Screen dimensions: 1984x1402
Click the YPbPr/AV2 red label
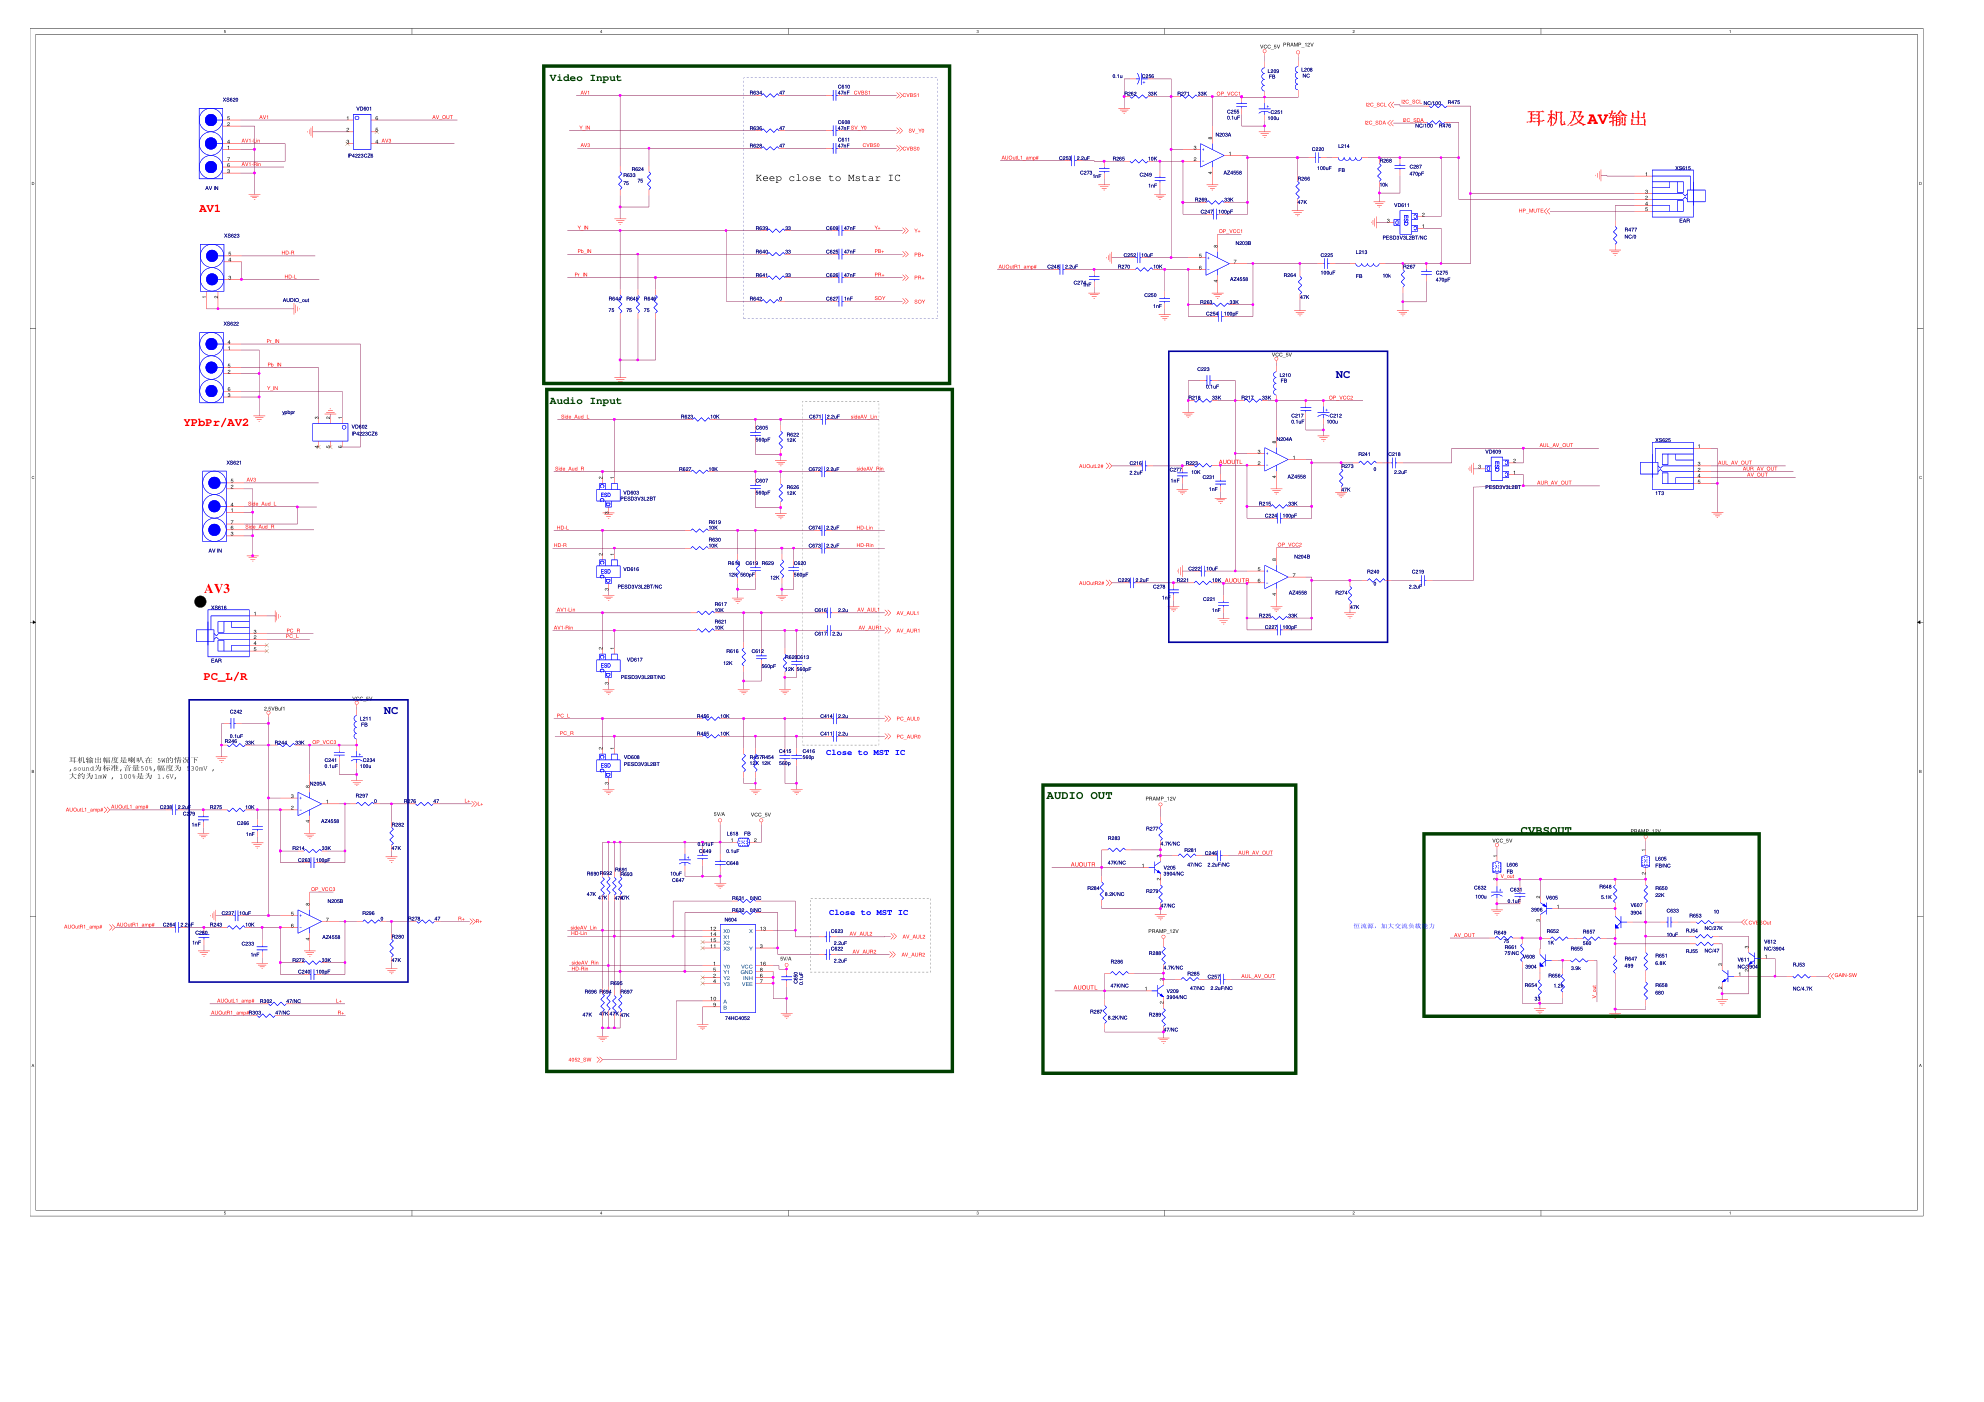tap(216, 423)
